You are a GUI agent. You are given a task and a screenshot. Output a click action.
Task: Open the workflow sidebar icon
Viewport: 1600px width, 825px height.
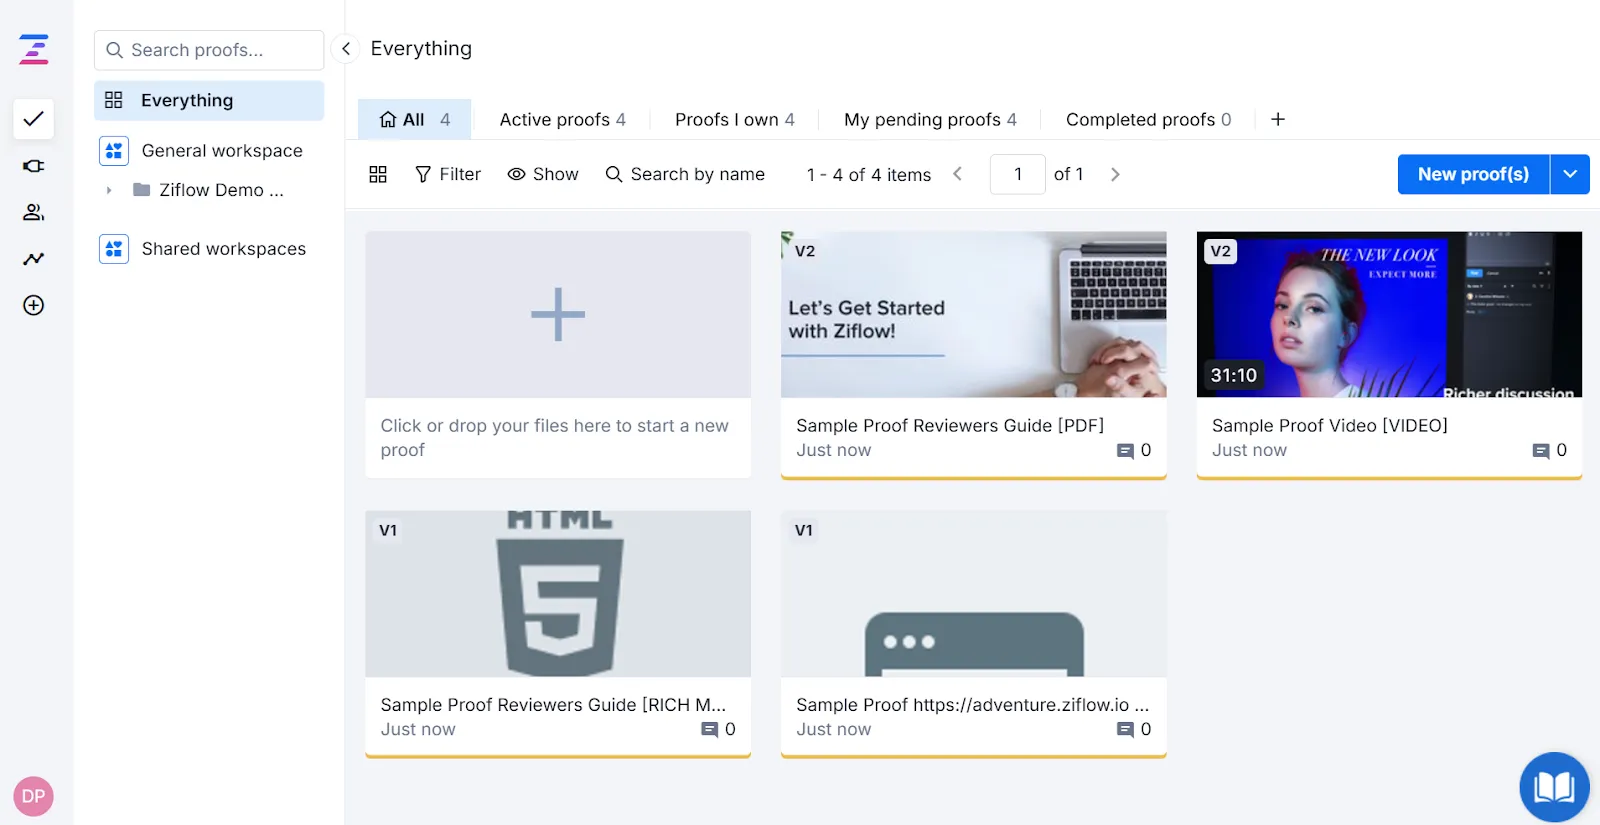(34, 166)
